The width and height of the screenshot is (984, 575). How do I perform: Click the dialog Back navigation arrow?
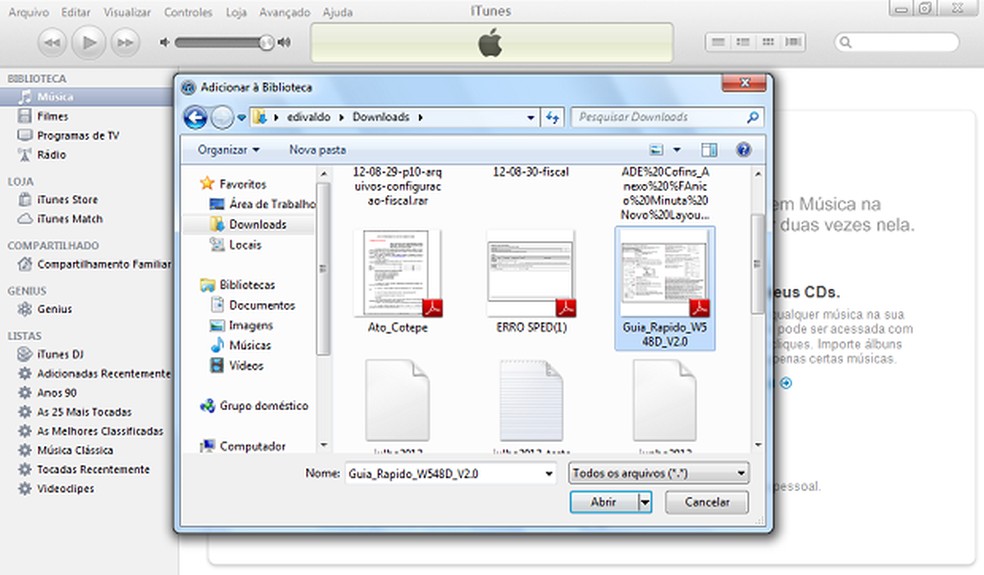pyautogui.click(x=195, y=117)
